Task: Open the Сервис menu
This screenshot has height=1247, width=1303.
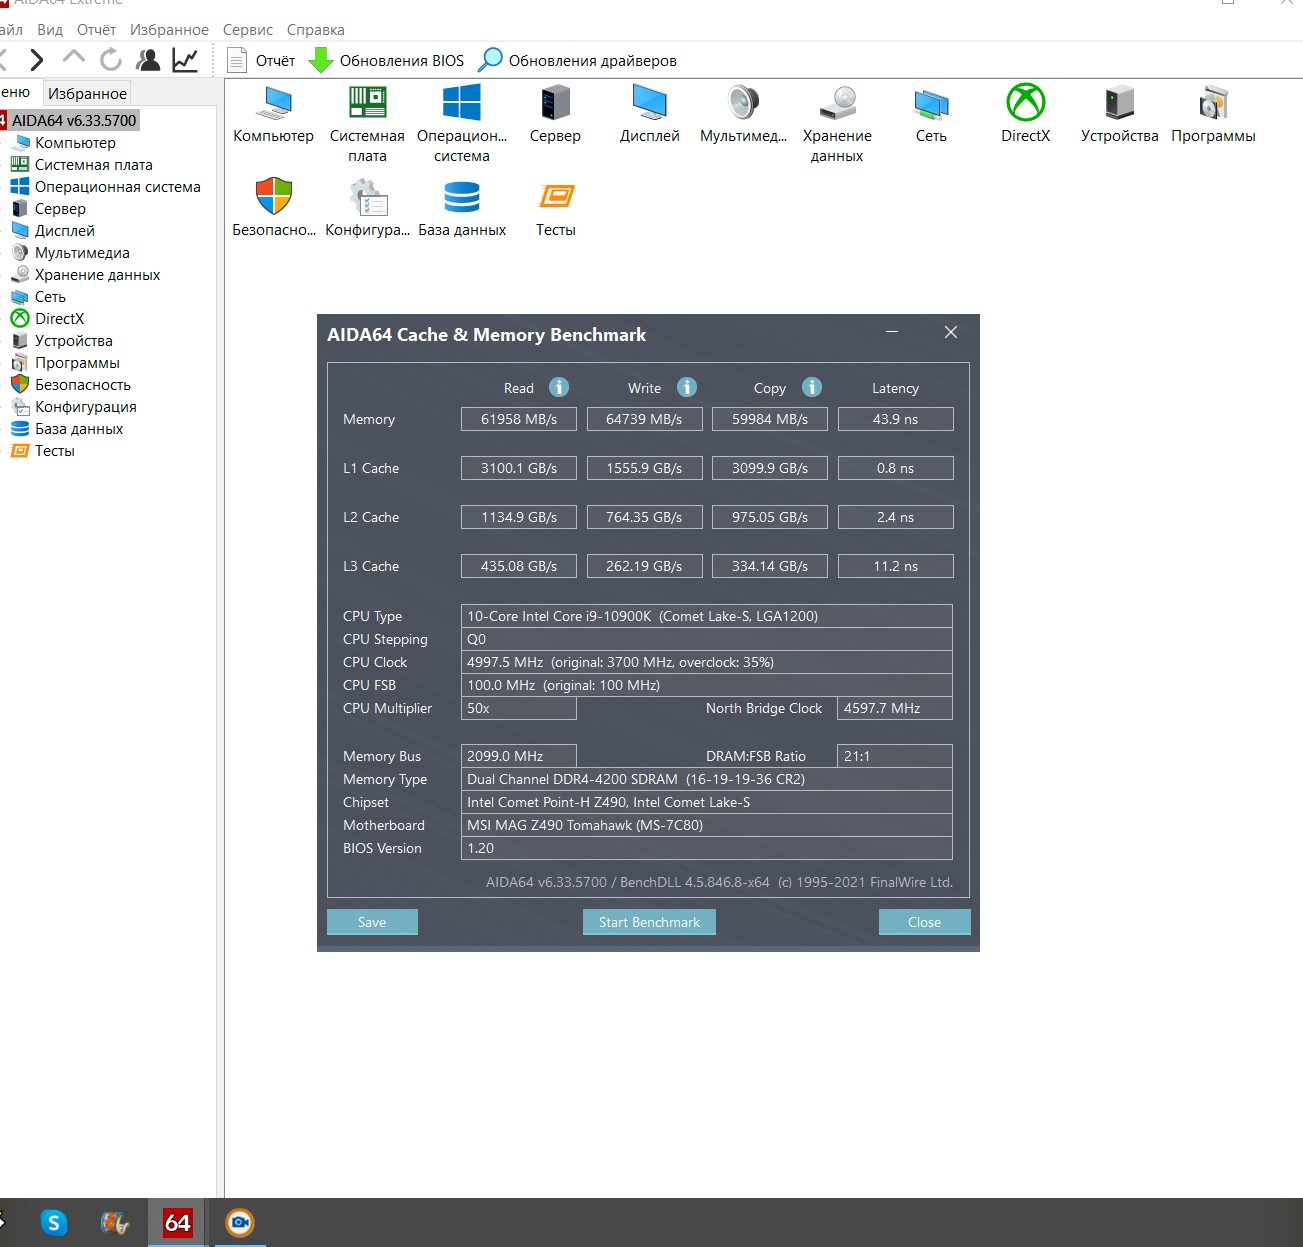Action: 247,30
